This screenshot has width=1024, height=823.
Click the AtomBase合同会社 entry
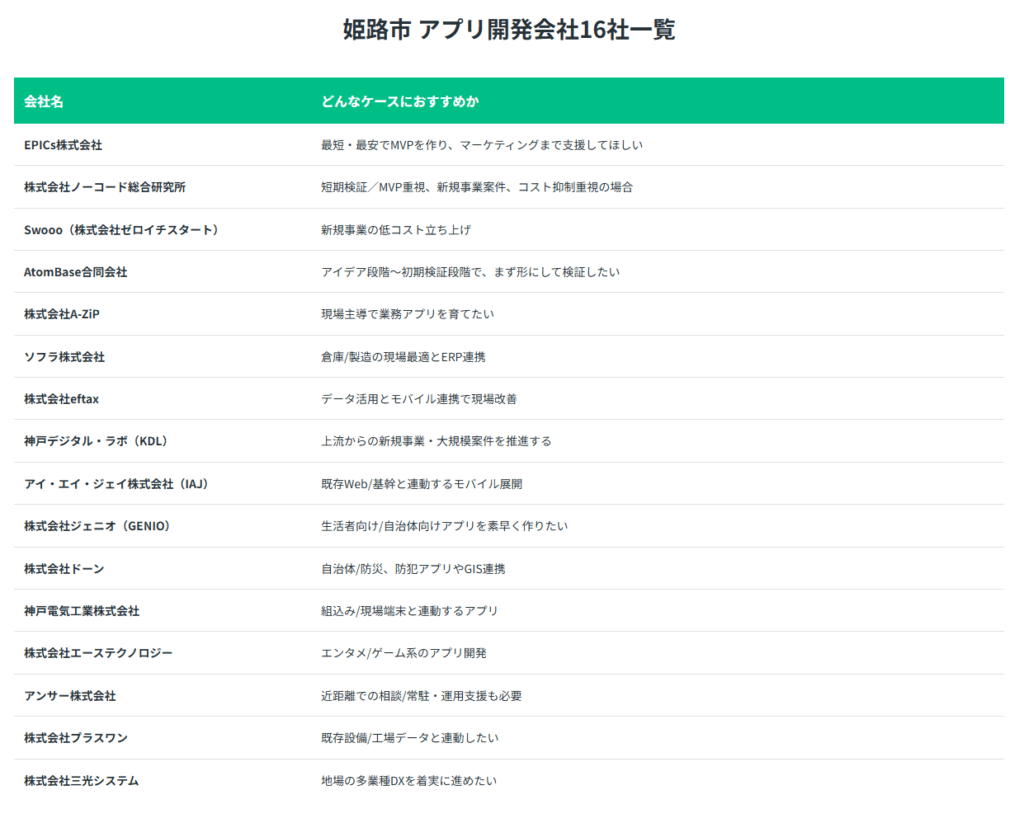[x=76, y=272]
